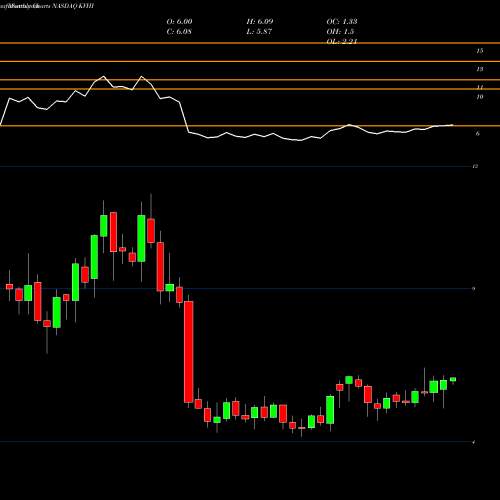Click the OC: 1.33 reading

(x=342, y=22)
